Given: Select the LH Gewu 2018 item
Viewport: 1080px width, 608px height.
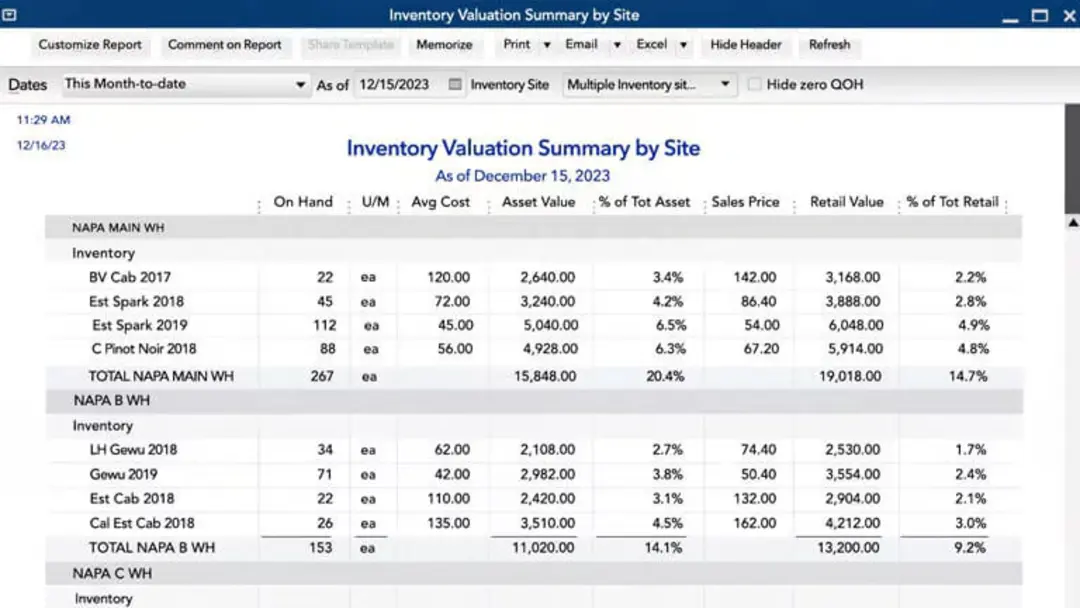Looking at the screenshot, I should point(134,450).
